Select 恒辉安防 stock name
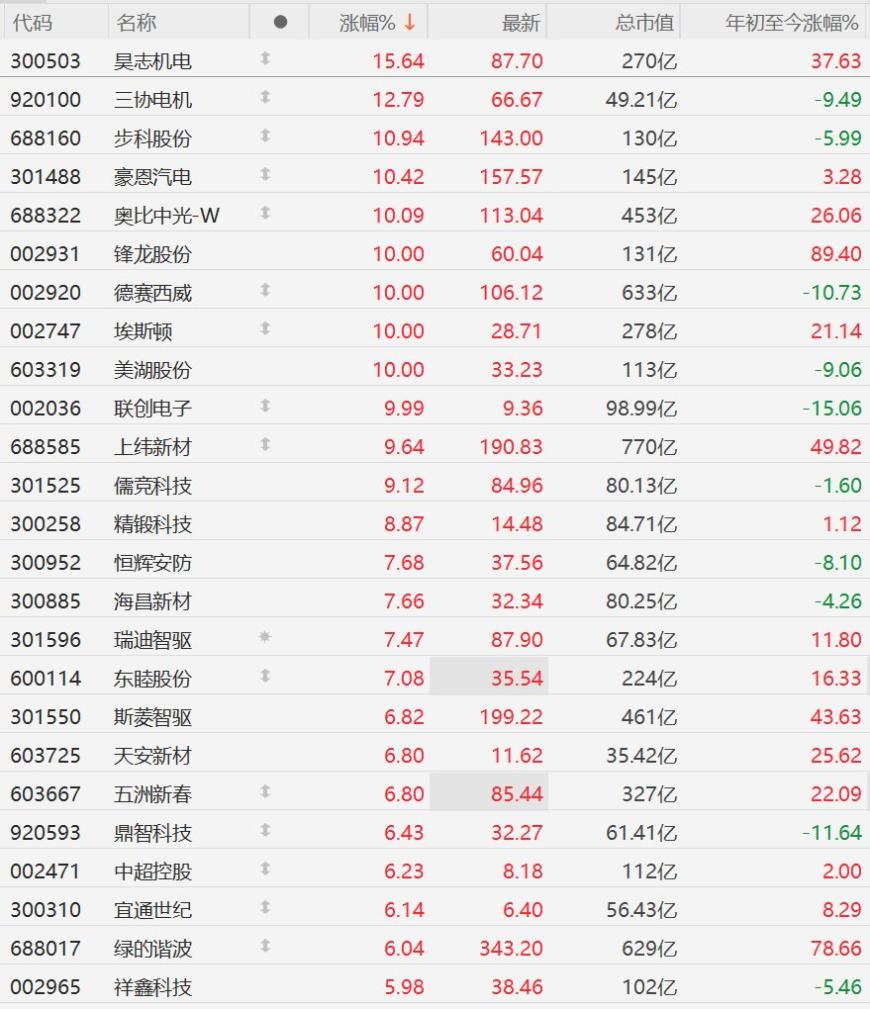The image size is (870, 1009). click(153, 563)
